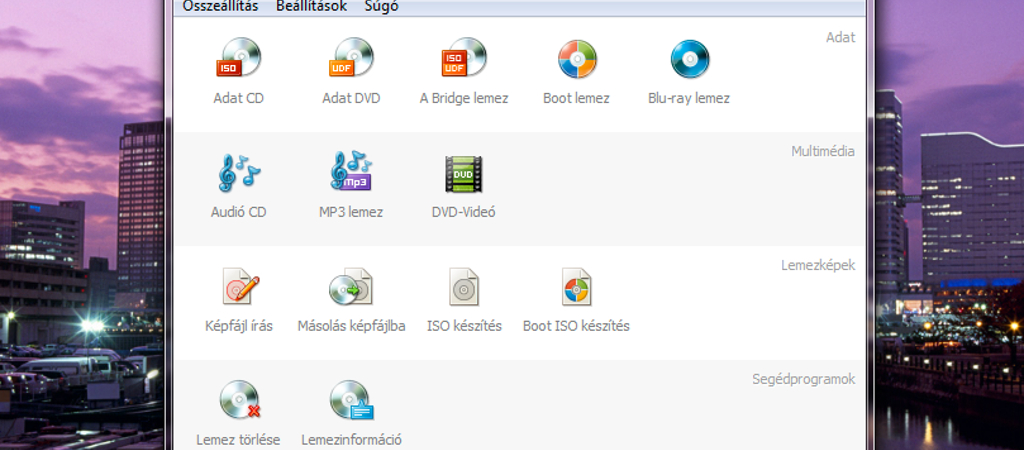Screen dimensions: 1024x450
Task: Click the Másolás képfájlba label
Action: [x=351, y=326]
